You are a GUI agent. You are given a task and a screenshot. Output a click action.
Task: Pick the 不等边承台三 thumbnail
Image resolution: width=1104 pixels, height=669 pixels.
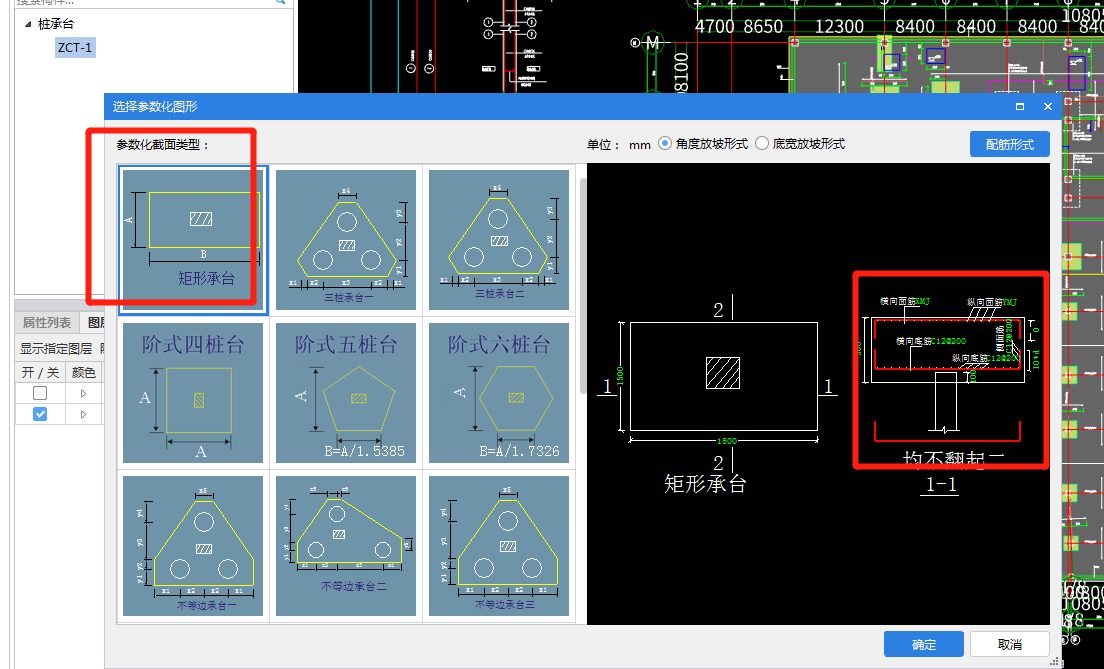498,546
